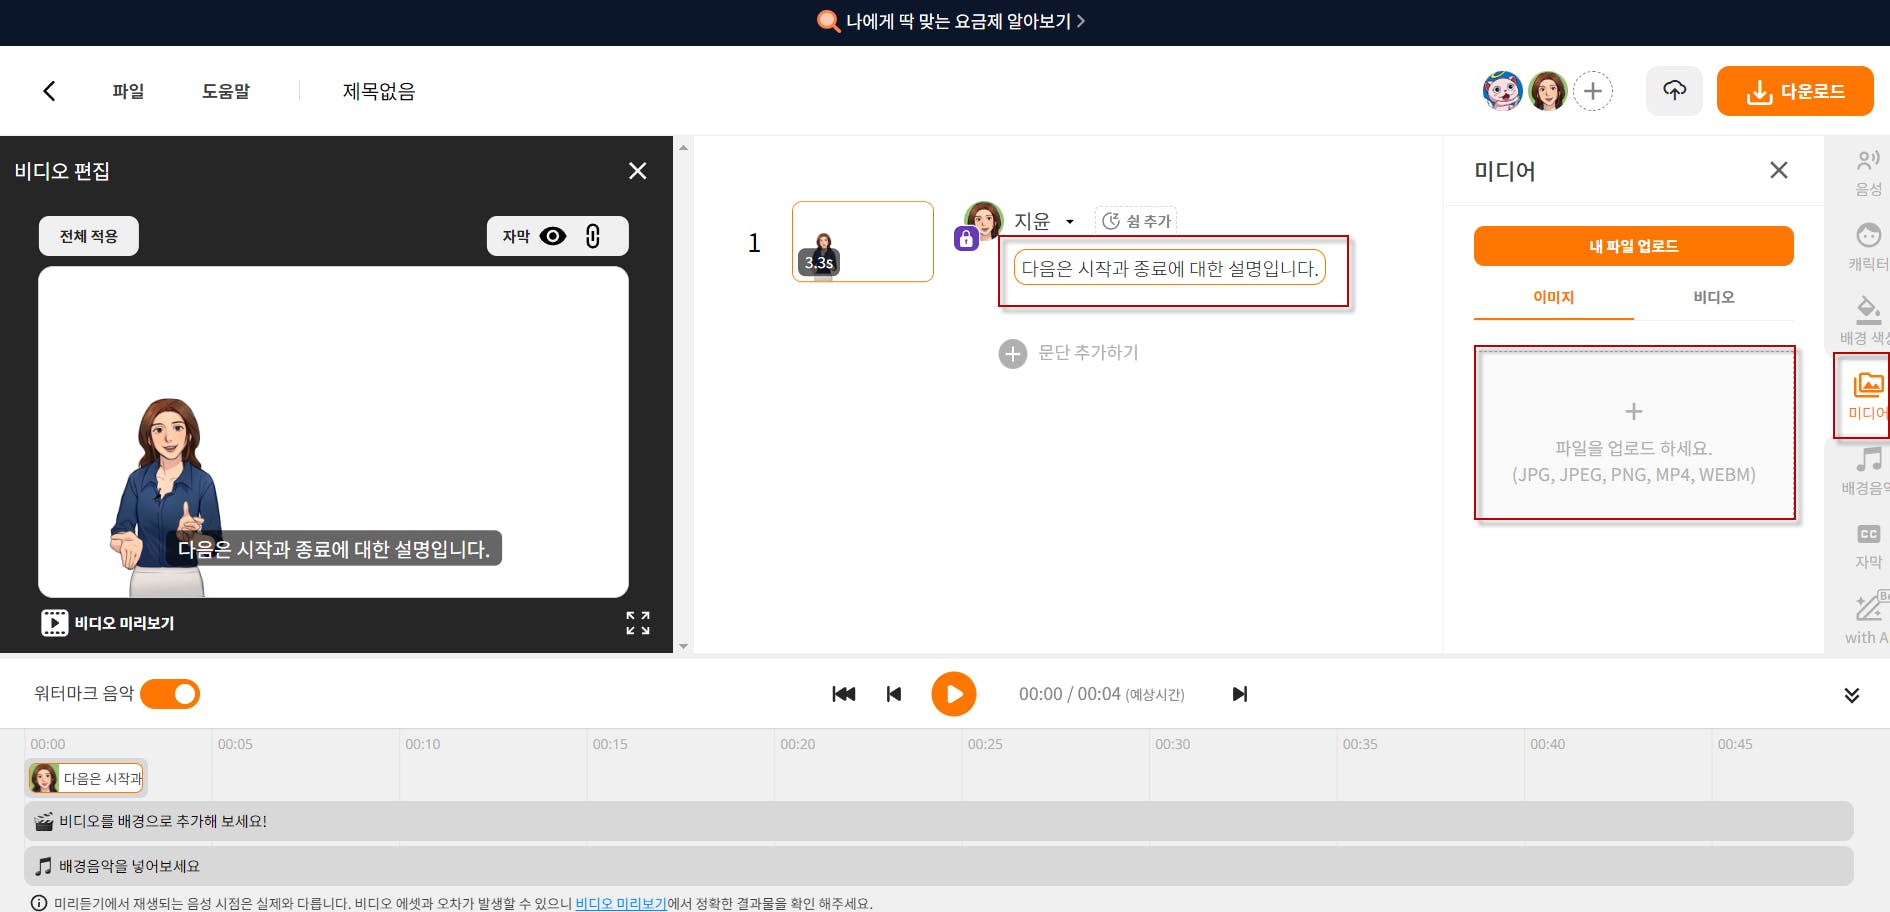The height and width of the screenshot is (912, 1890).
Task: Jump to the previous paragraph
Action: [x=894, y=694]
